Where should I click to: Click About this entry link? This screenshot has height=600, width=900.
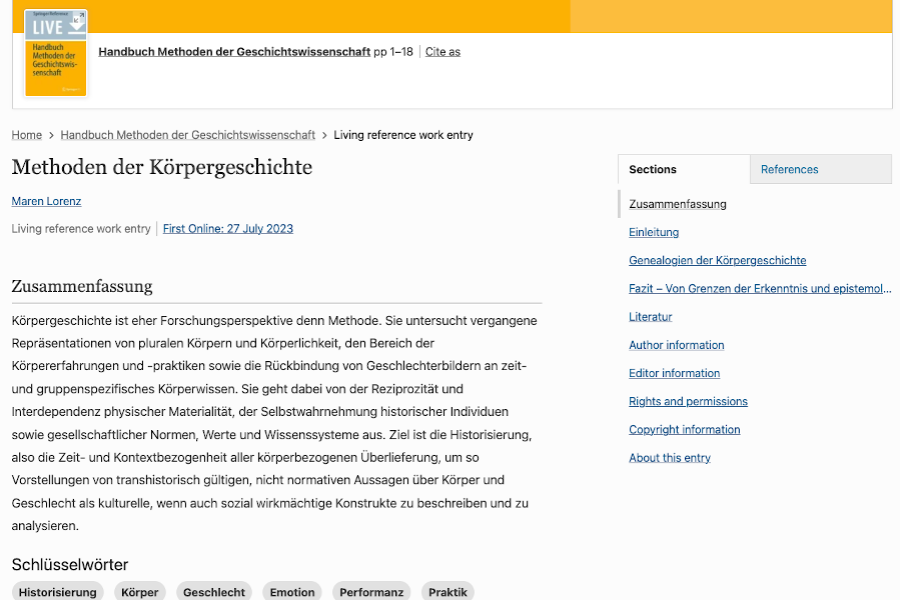coord(669,458)
